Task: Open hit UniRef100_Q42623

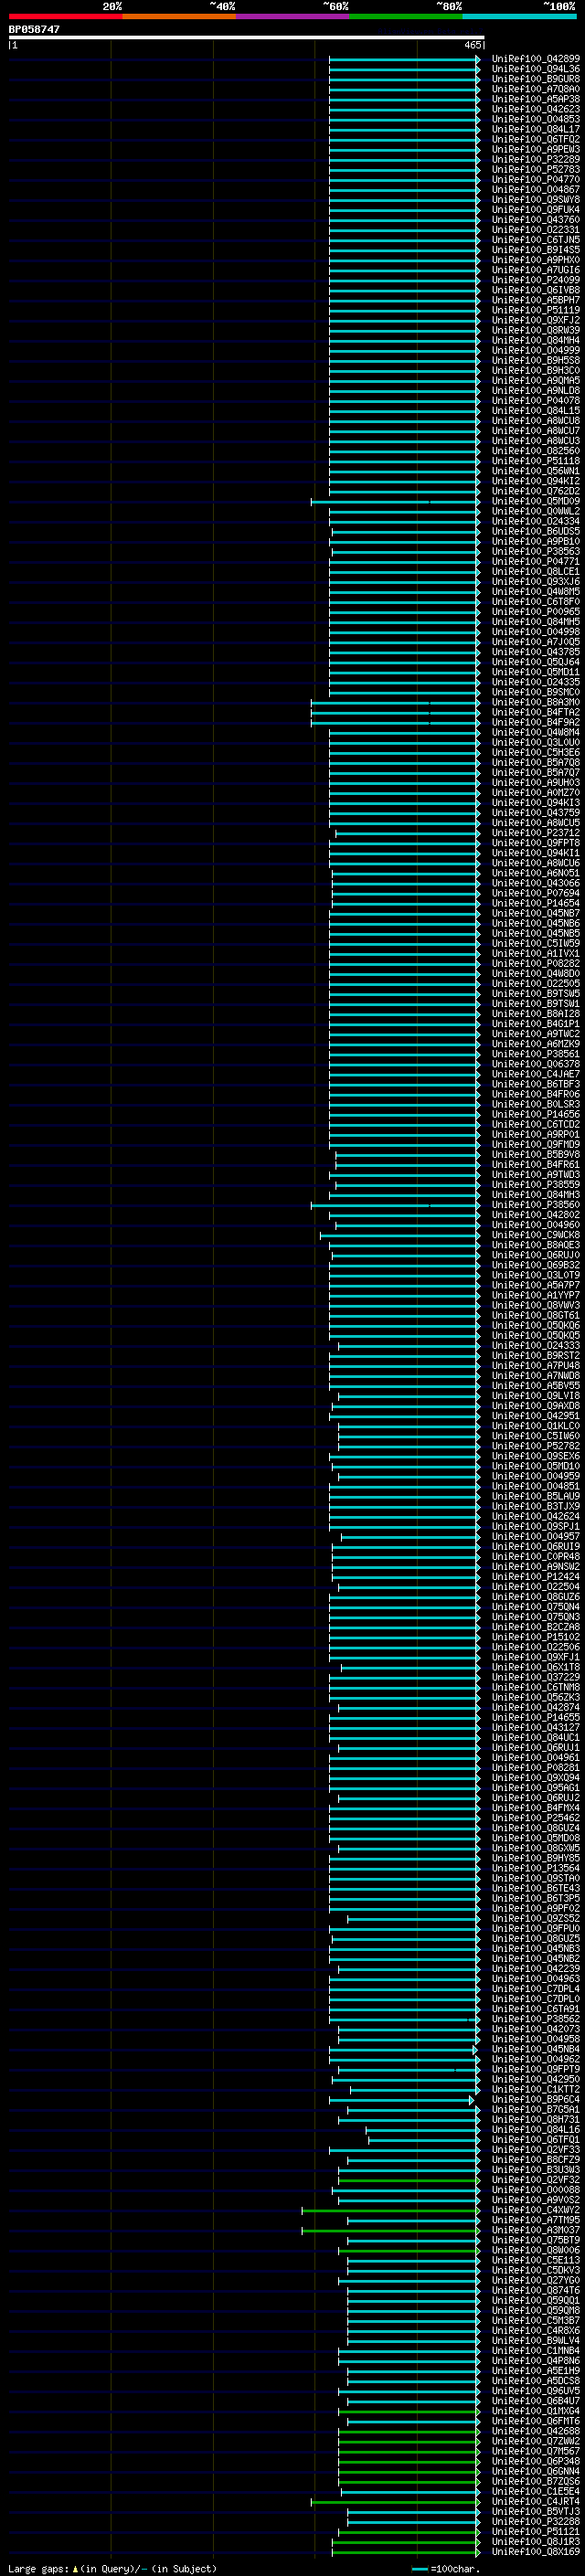Action: pyautogui.click(x=535, y=109)
